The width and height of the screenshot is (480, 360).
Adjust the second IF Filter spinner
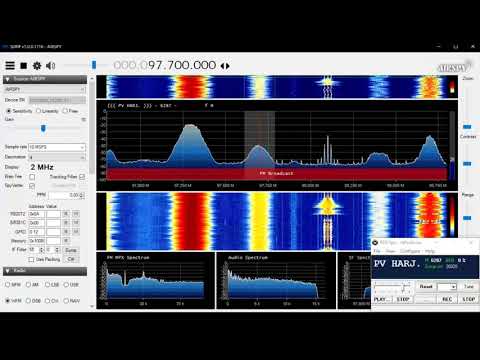pyautogui.click(x=57, y=250)
